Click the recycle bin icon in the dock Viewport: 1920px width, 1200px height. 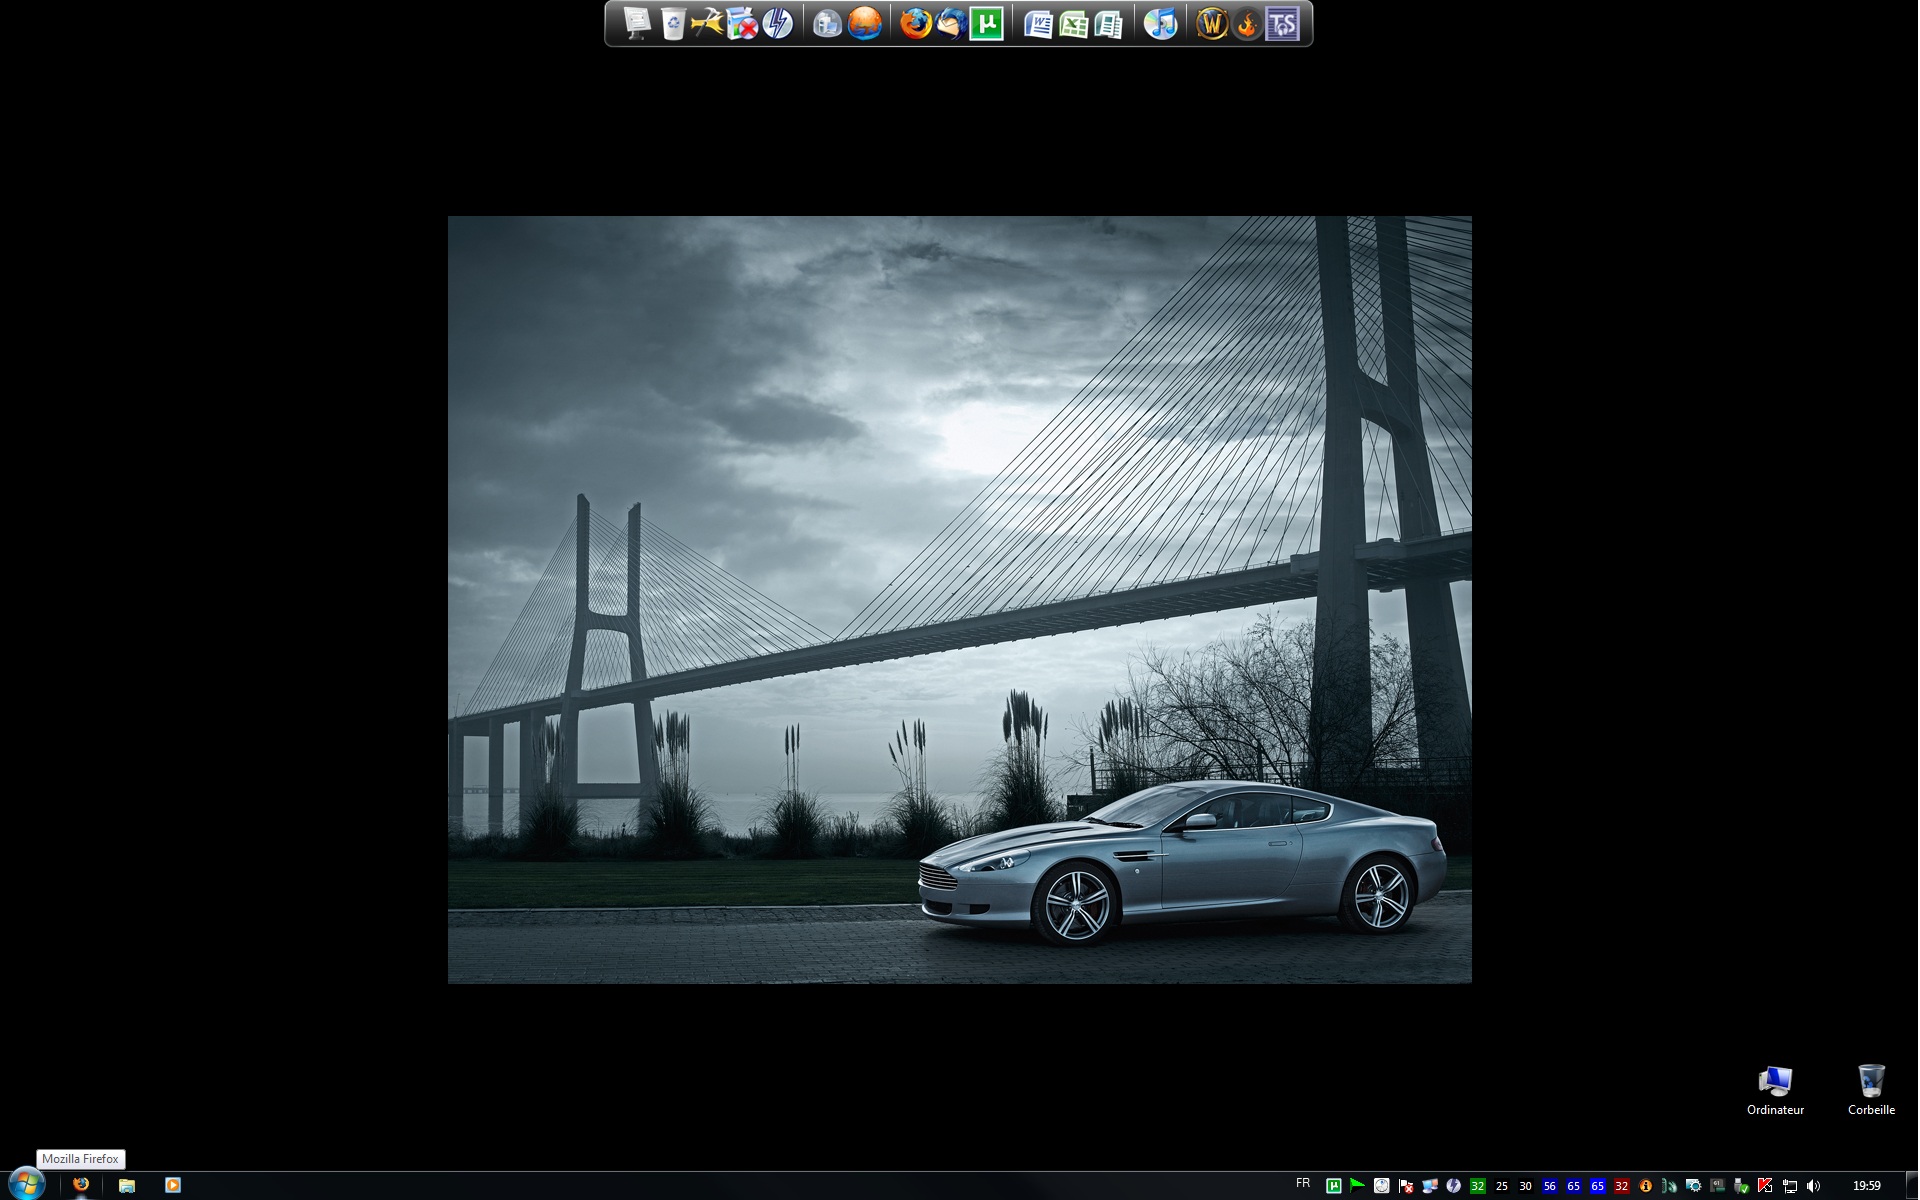point(673,23)
